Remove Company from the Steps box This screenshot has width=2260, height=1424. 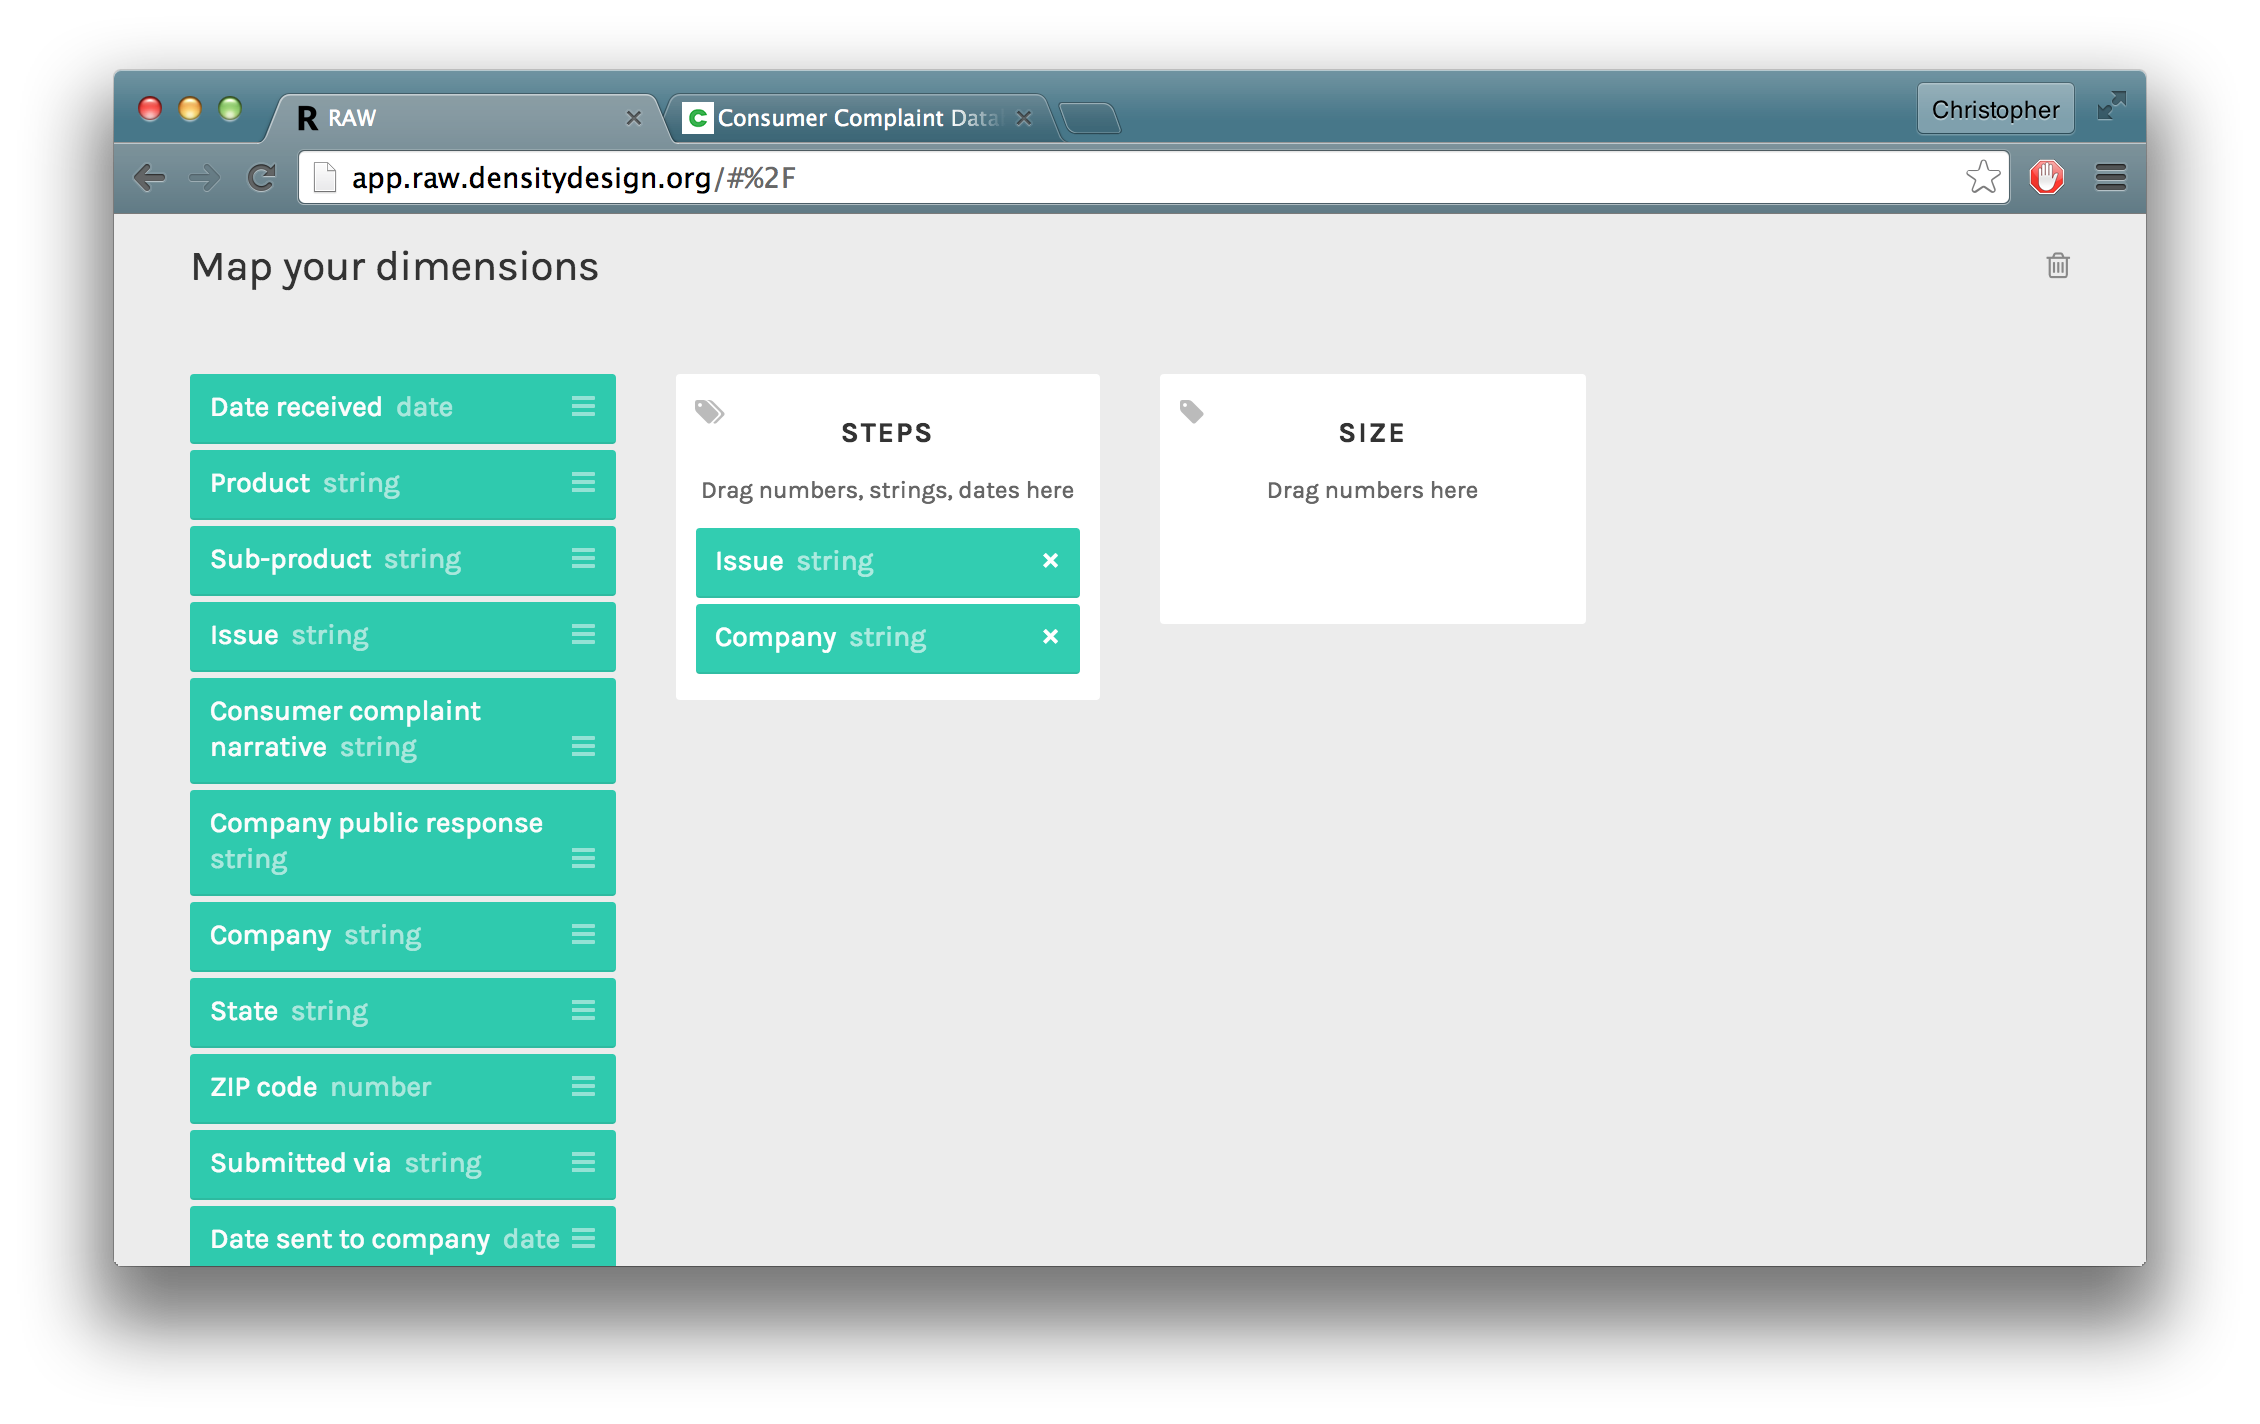pyautogui.click(x=1050, y=637)
